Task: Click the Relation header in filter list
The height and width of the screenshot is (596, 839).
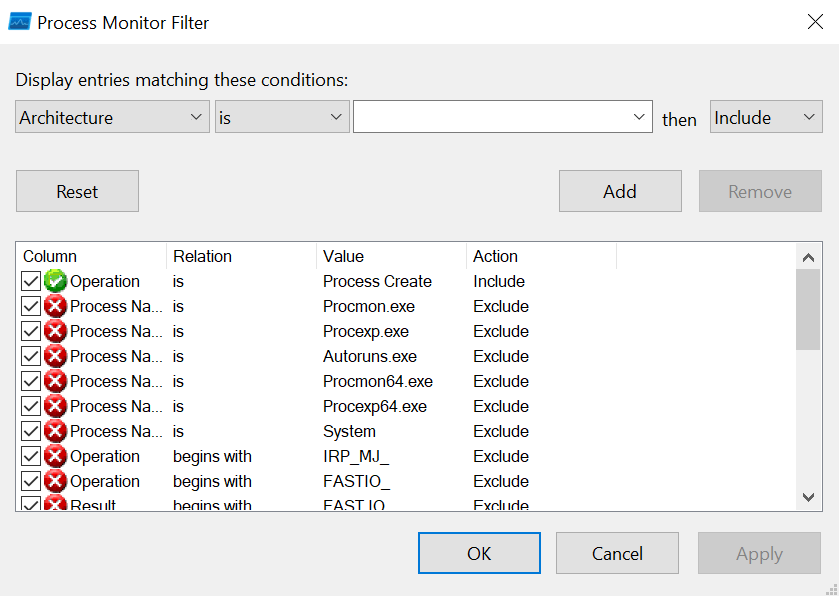Action: click(241, 256)
